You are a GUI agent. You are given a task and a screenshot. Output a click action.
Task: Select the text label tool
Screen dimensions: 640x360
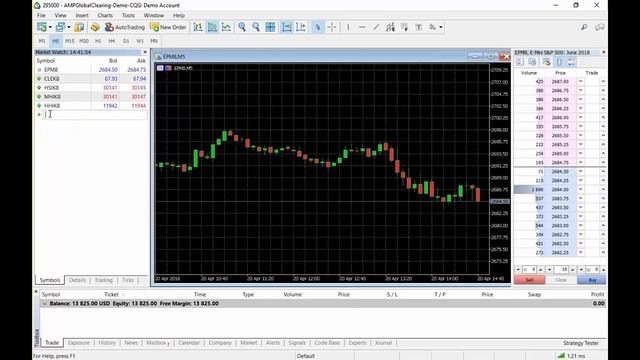coord(418,27)
